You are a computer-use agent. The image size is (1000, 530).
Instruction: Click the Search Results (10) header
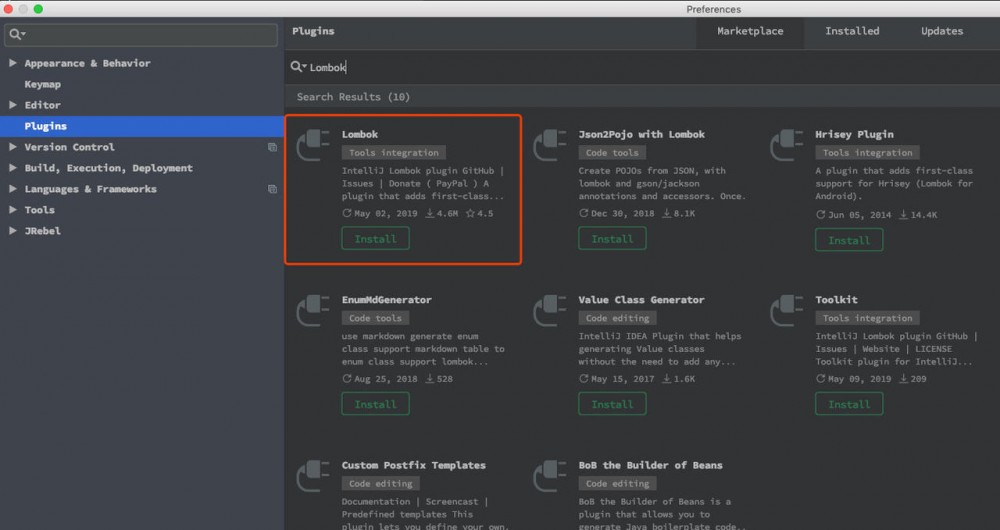[x=353, y=97]
